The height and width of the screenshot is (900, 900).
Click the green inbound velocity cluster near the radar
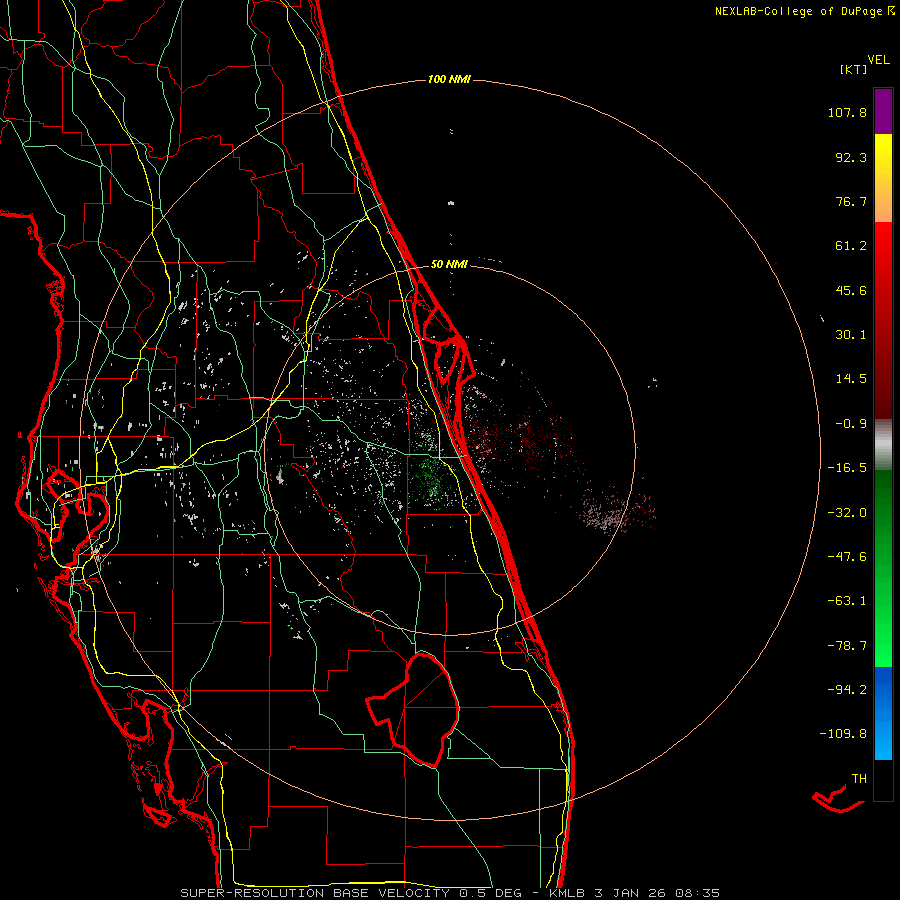(432, 481)
